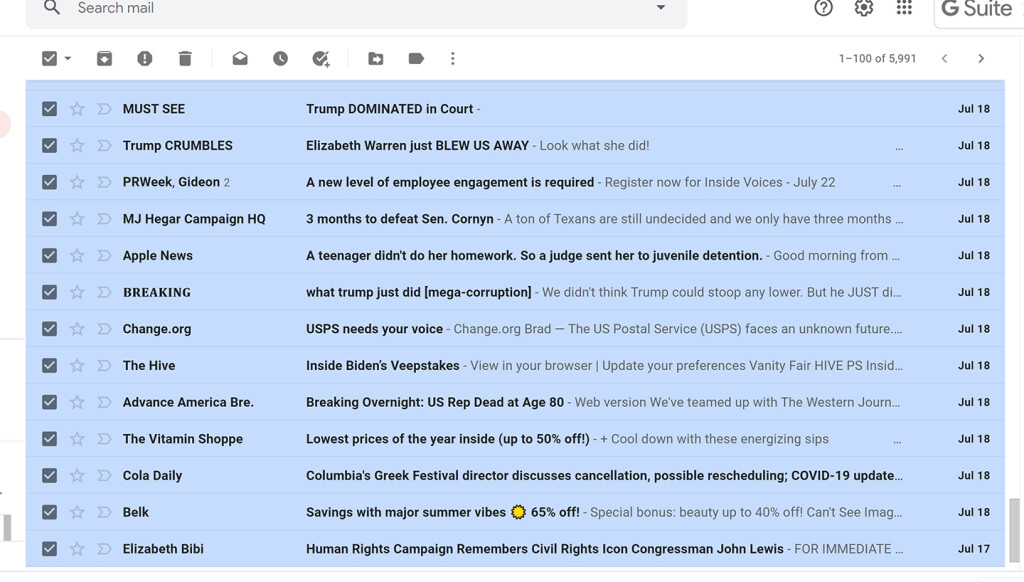Image resolution: width=1024 pixels, height=582 pixels.
Task: Open the Google apps grid
Action: [x=904, y=8]
